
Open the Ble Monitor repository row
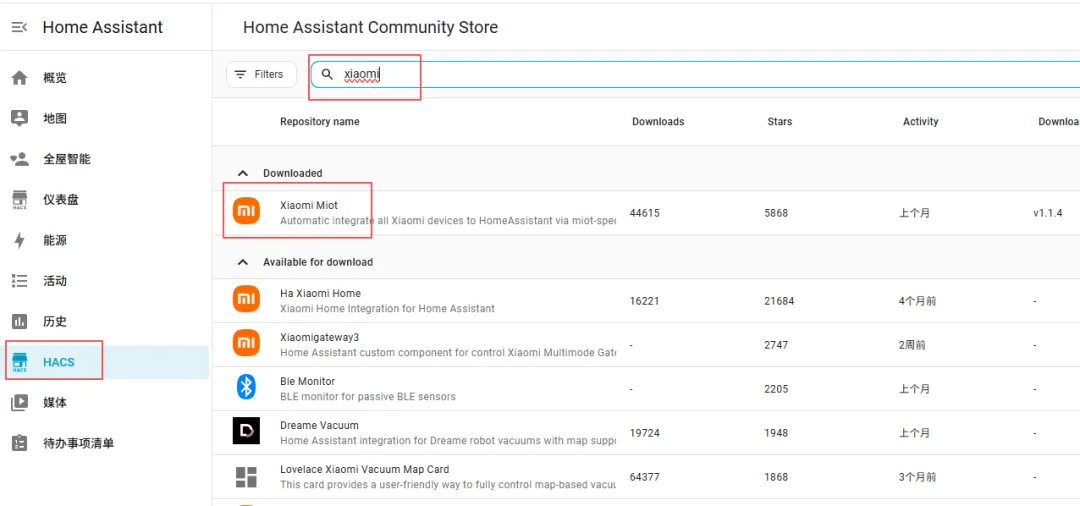click(x=646, y=389)
